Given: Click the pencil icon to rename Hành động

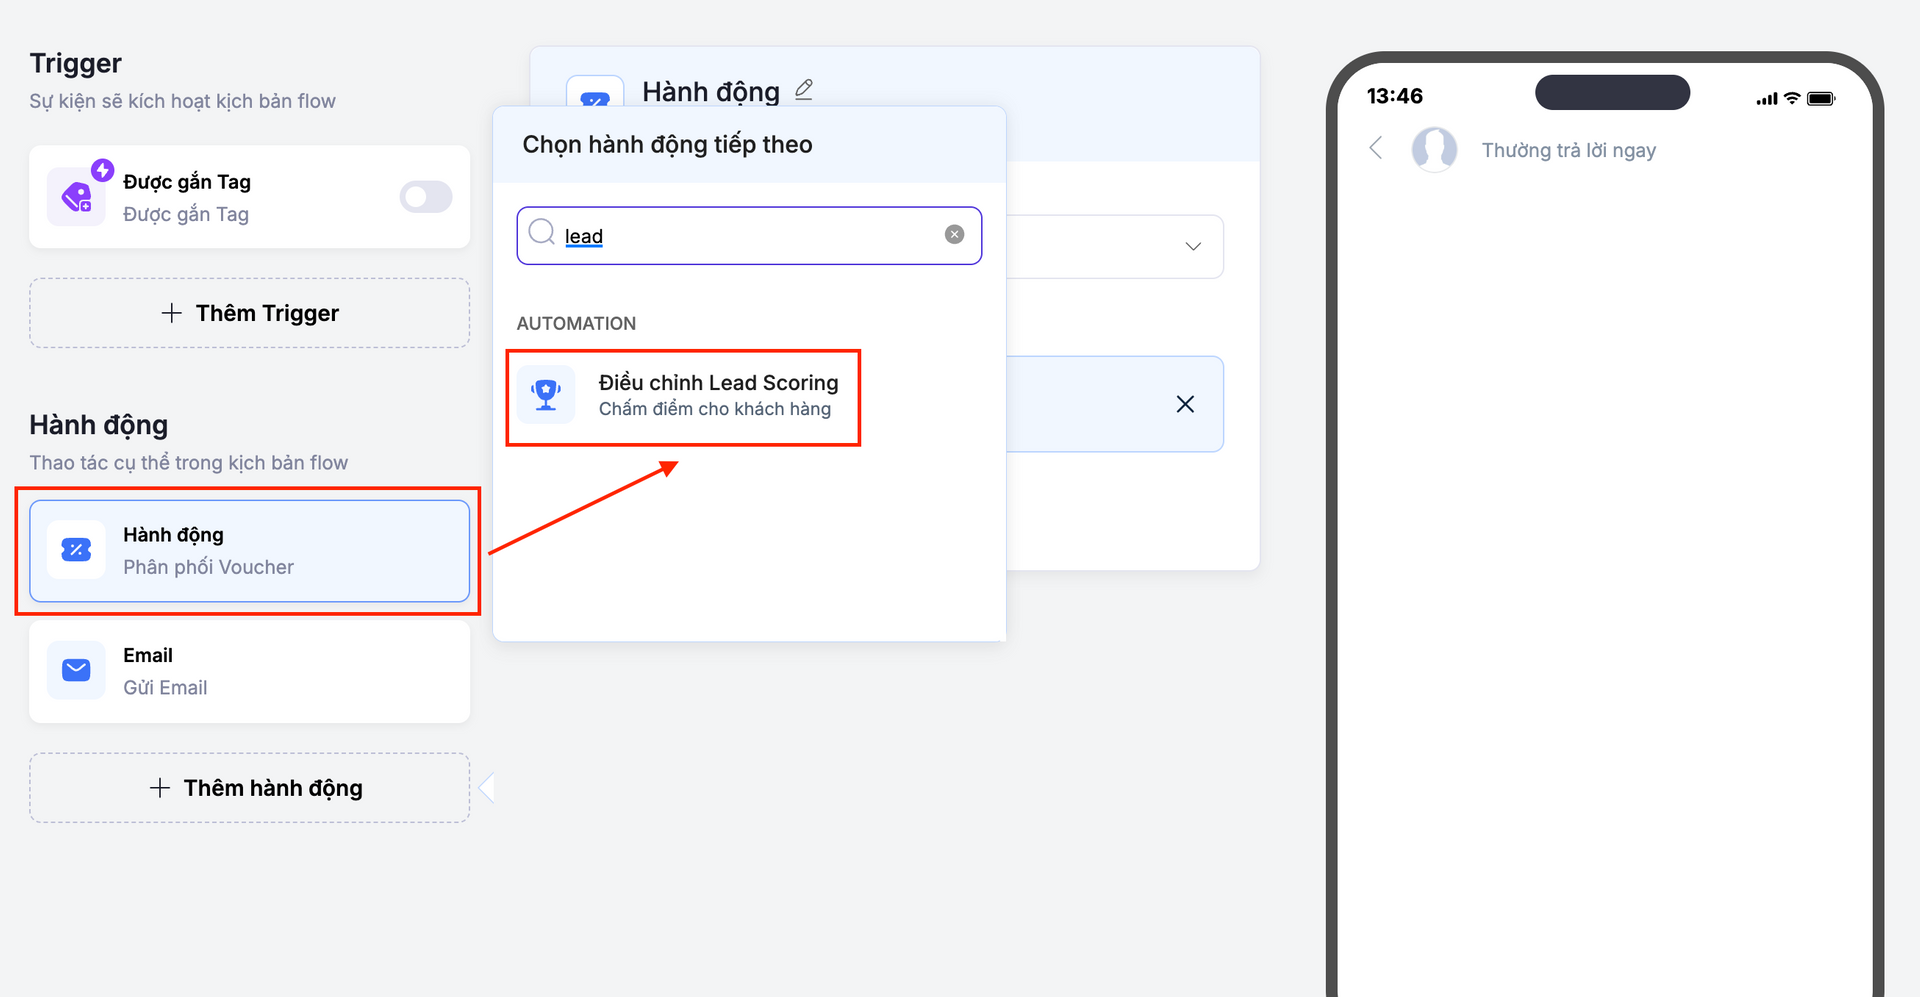Looking at the screenshot, I should pos(804,90).
